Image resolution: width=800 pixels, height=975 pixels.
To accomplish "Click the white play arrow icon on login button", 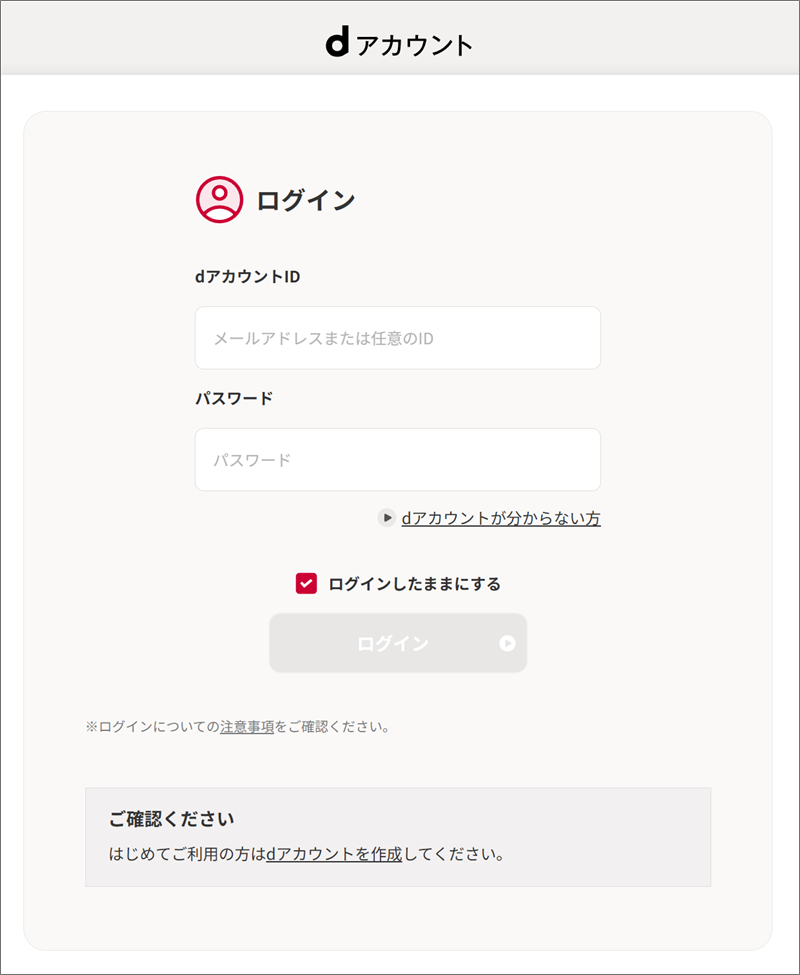I will [507, 643].
